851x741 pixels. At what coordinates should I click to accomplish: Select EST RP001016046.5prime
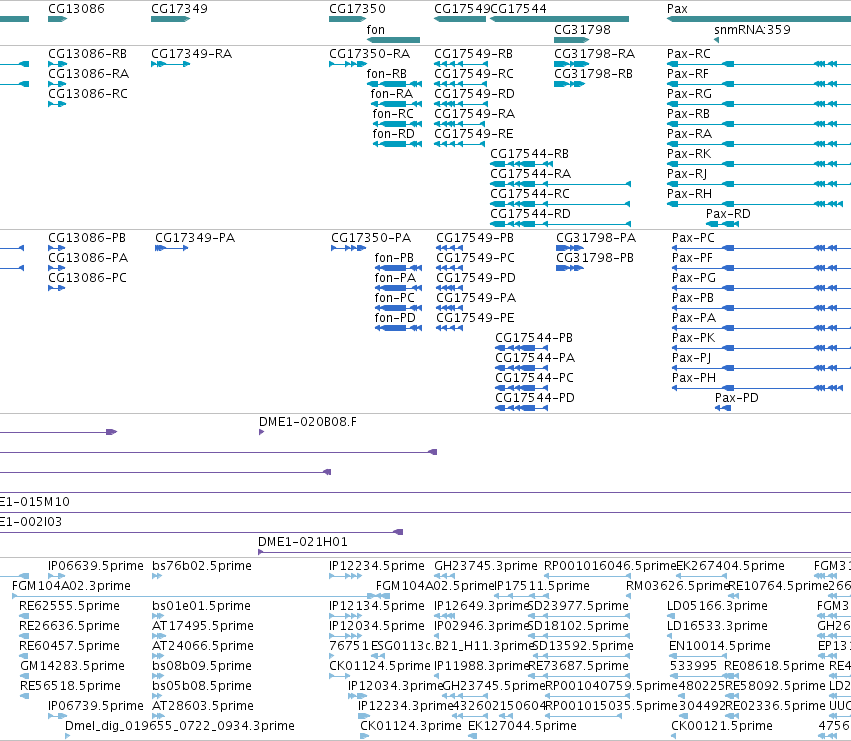[610, 566]
